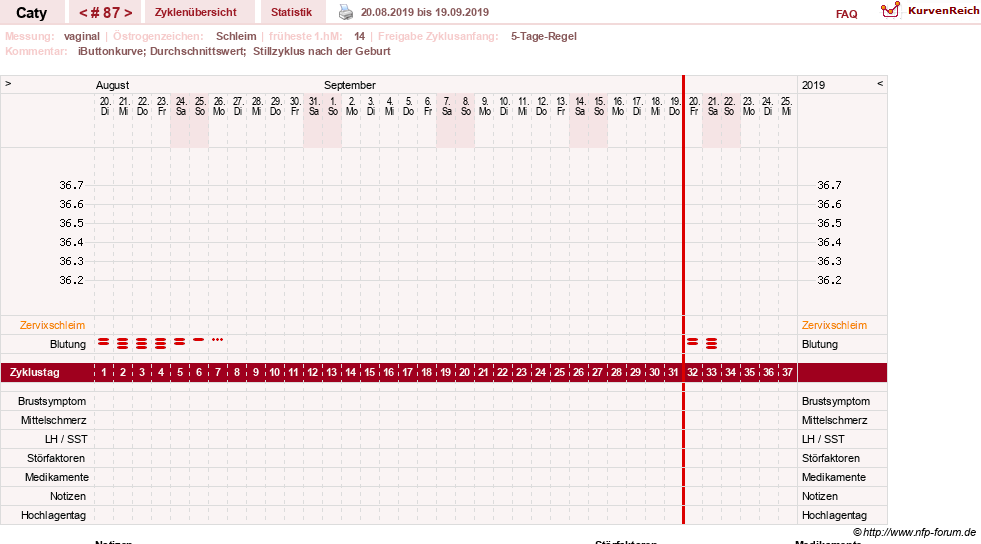Open the FAQ link
Screen dimensions: 981x544
pyautogui.click(x=846, y=14)
